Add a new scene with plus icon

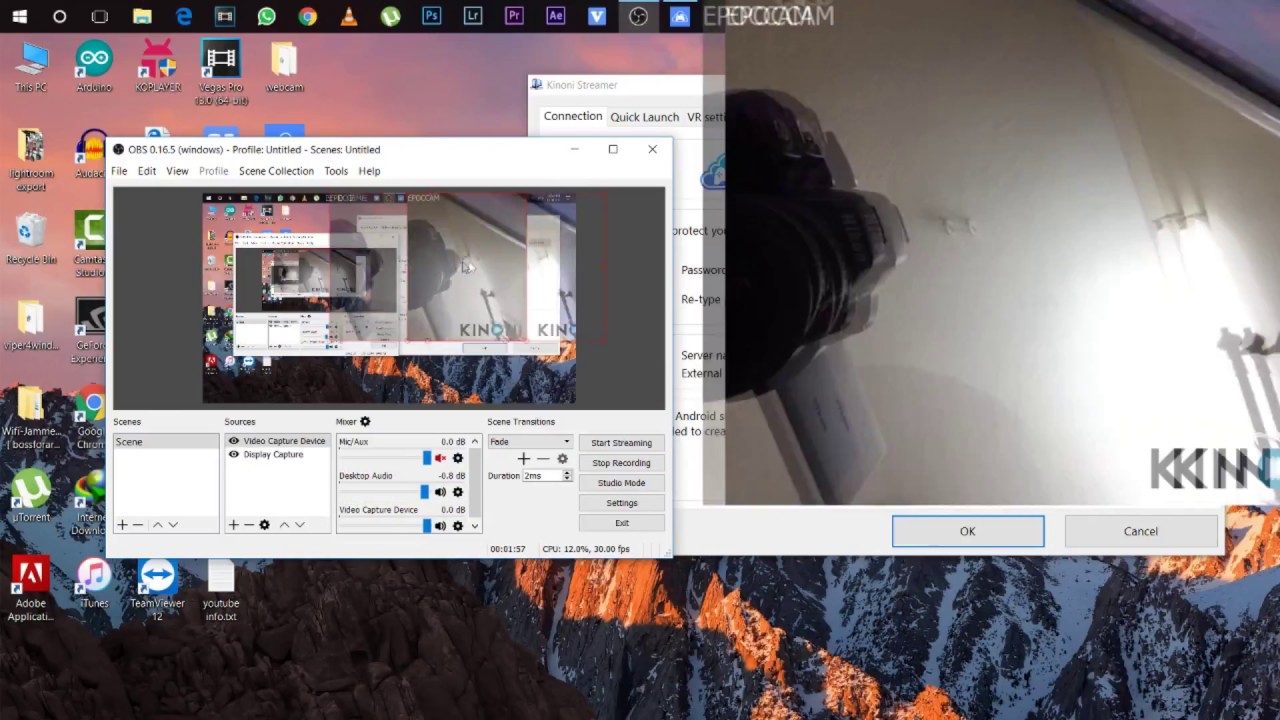[122, 525]
